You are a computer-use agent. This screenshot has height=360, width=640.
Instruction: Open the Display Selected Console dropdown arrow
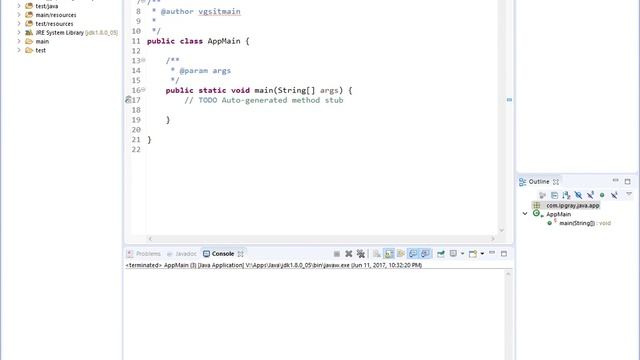coord(462,254)
